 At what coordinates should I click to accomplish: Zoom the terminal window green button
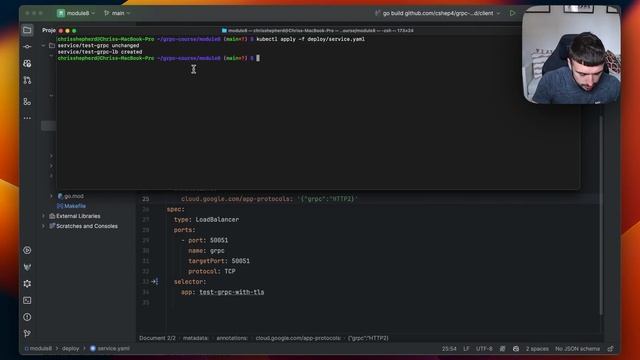pos(74,31)
